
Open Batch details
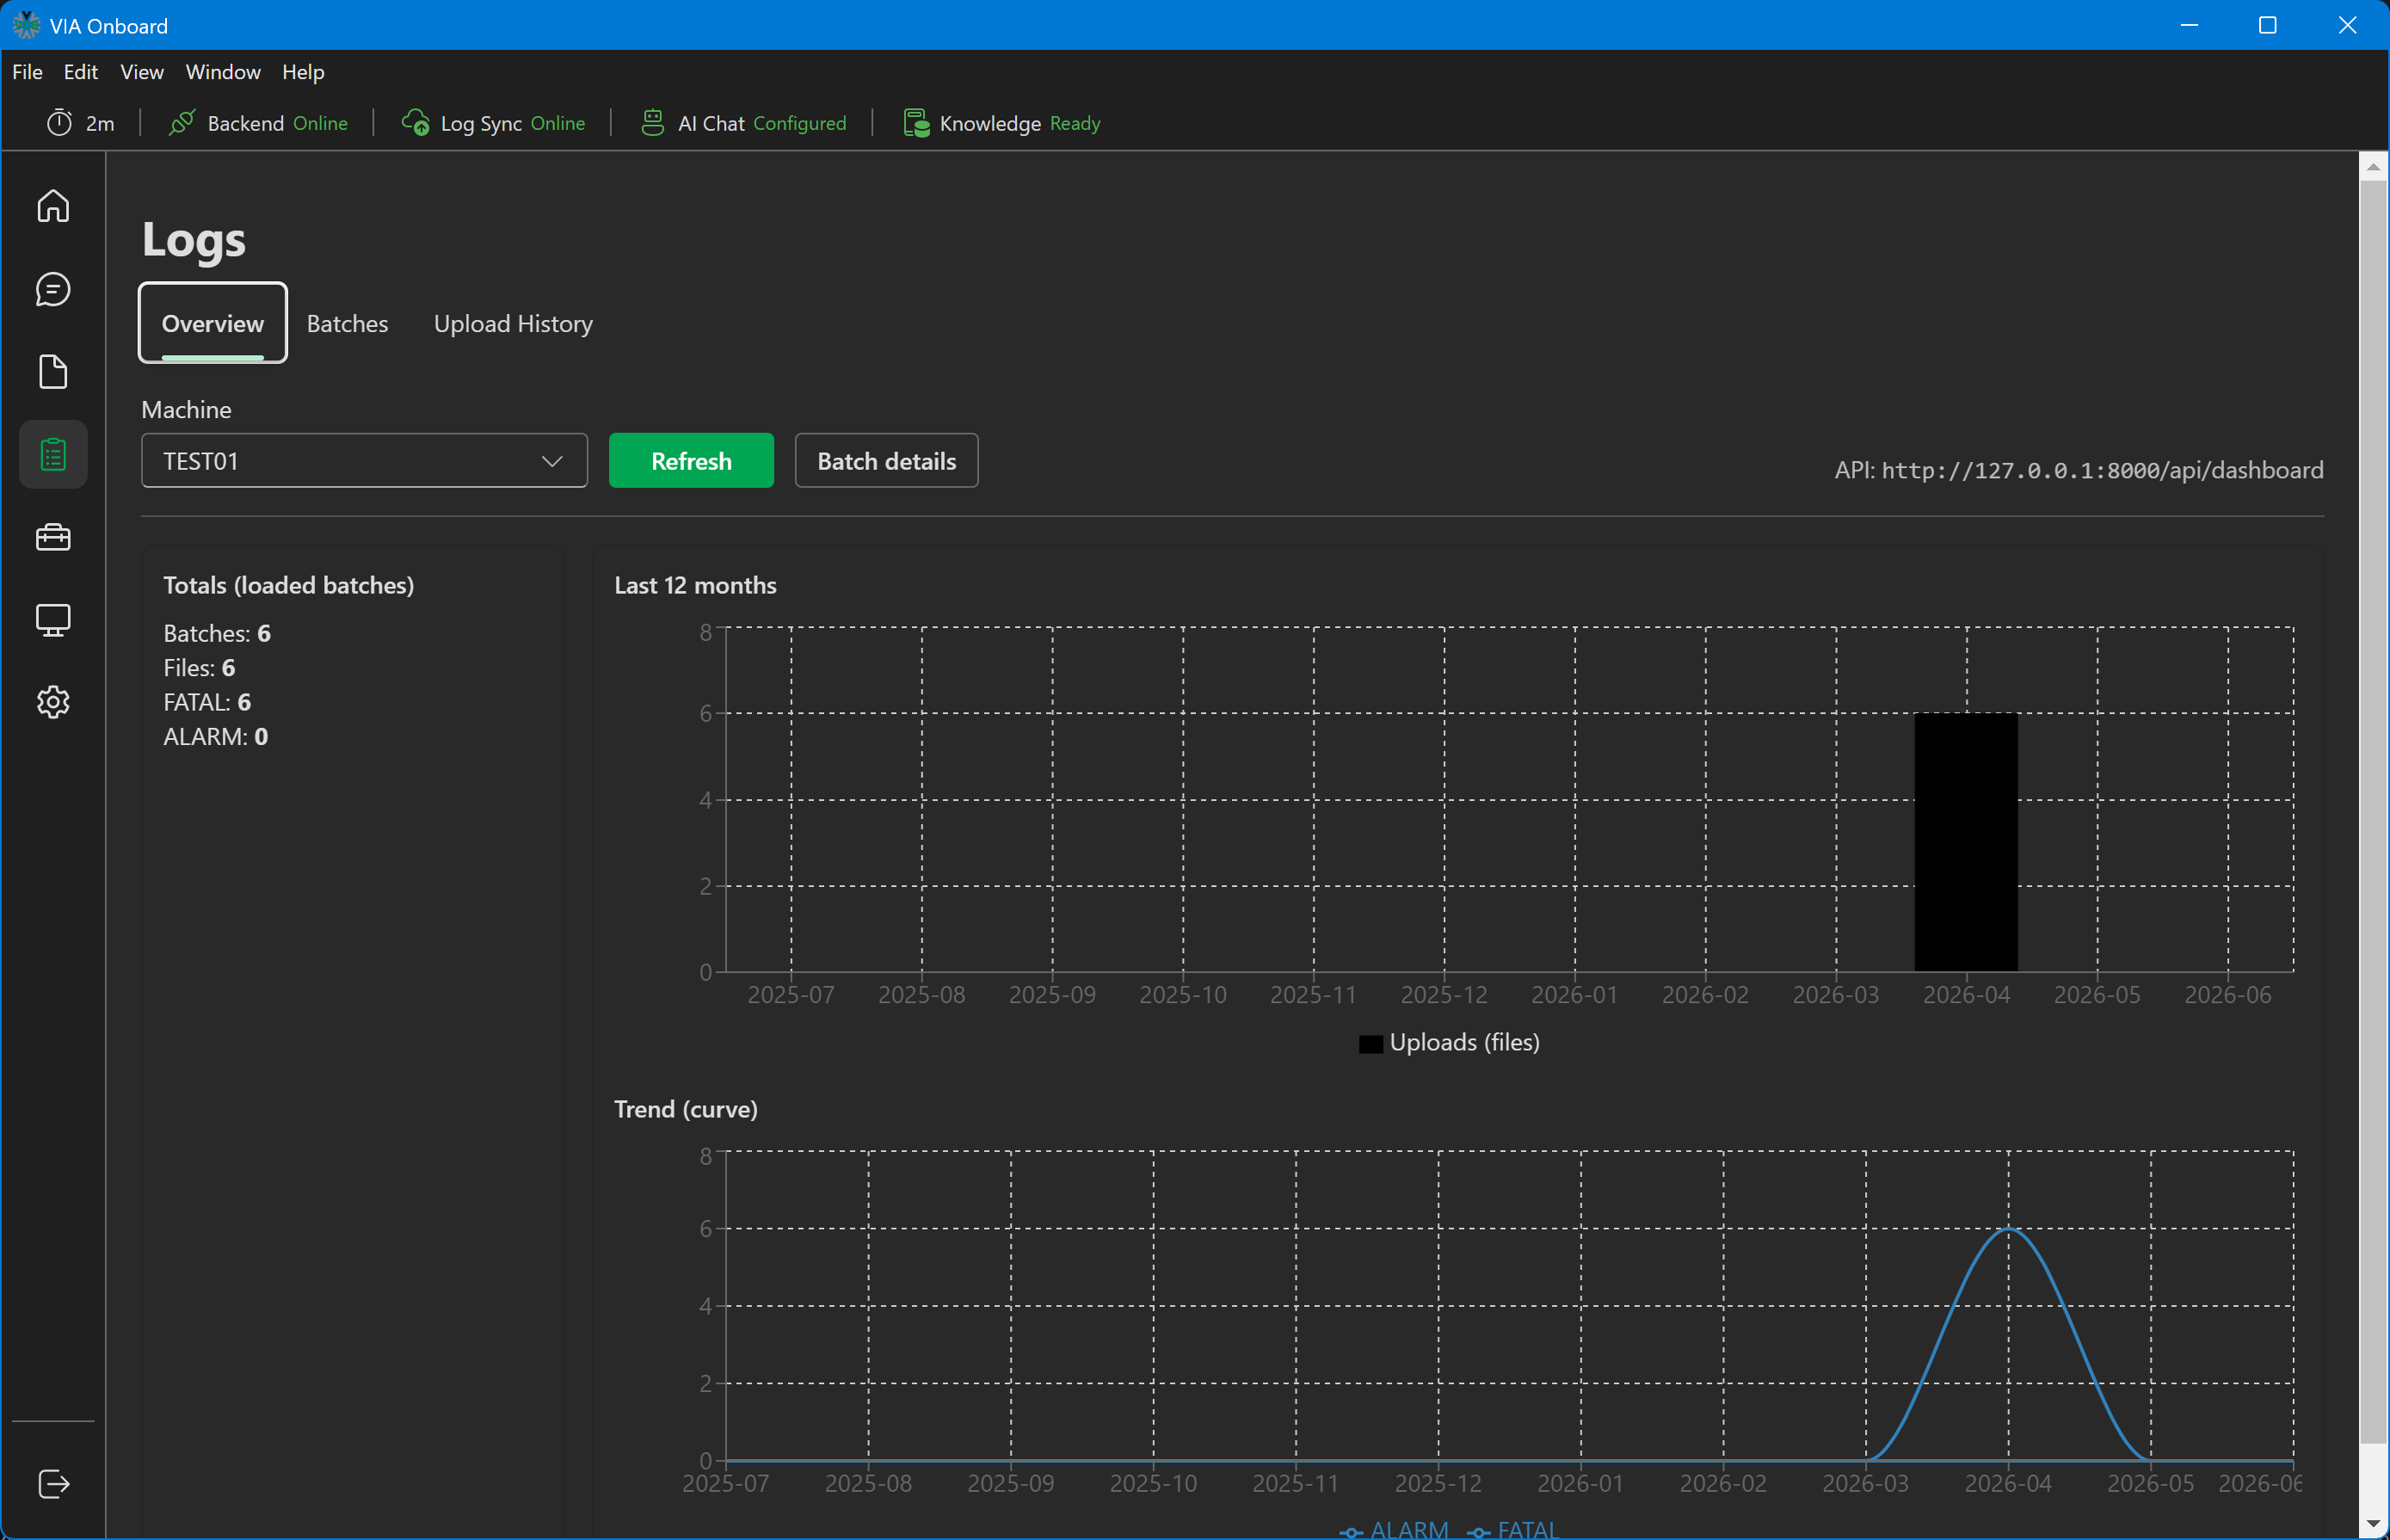tap(886, 461)
